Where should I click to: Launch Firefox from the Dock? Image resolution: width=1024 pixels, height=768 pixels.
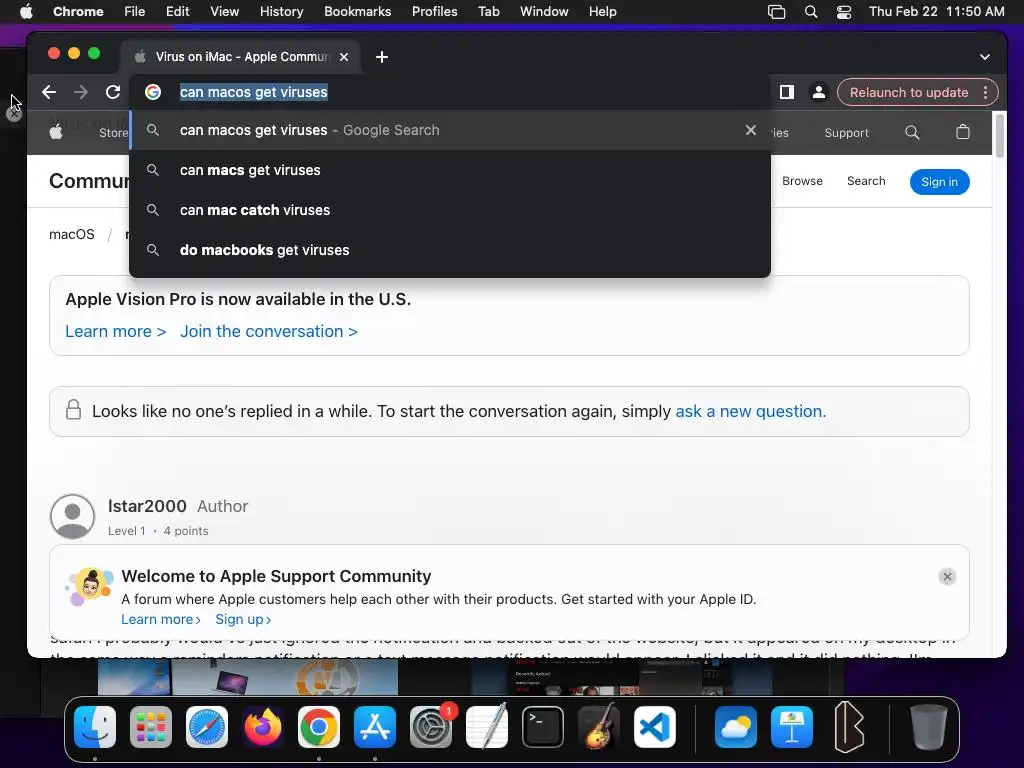click(x=263, y=727)
